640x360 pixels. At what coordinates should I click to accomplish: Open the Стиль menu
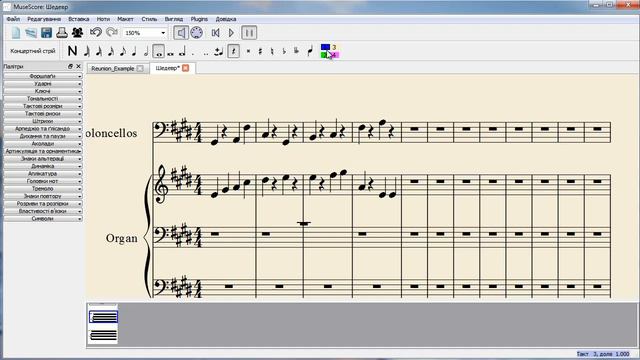(x=149, y=19)
